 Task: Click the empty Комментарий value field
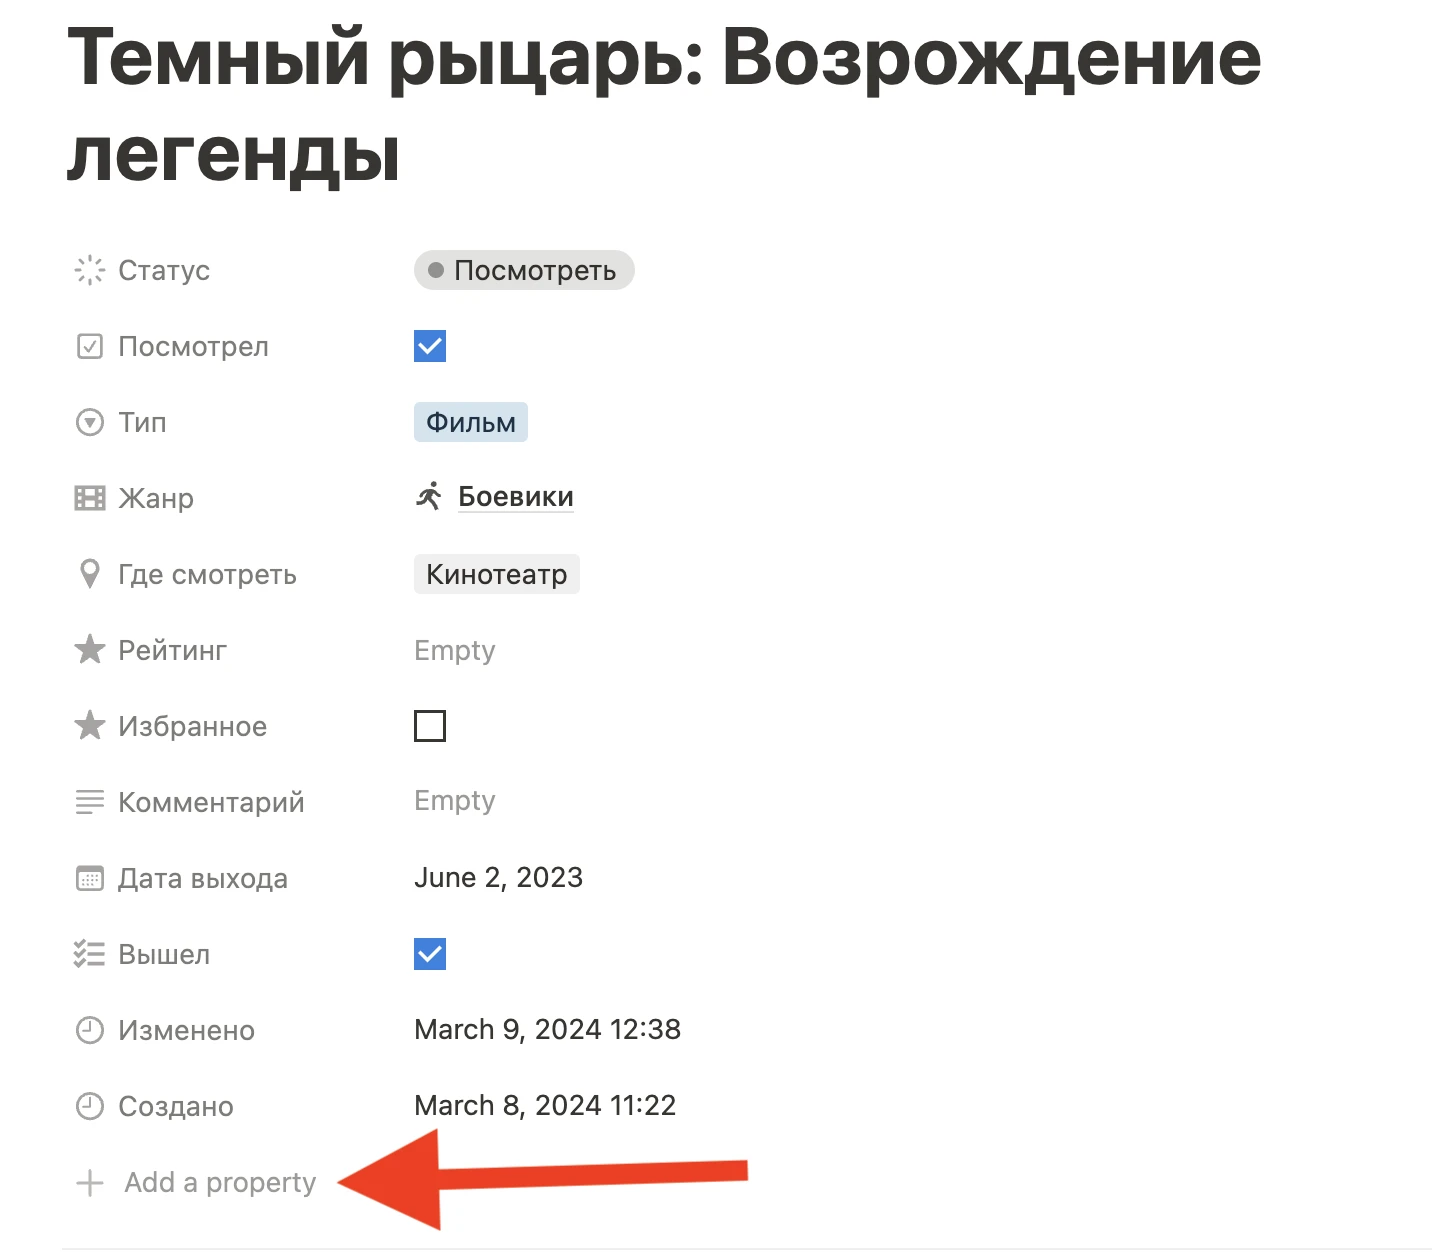455,800
